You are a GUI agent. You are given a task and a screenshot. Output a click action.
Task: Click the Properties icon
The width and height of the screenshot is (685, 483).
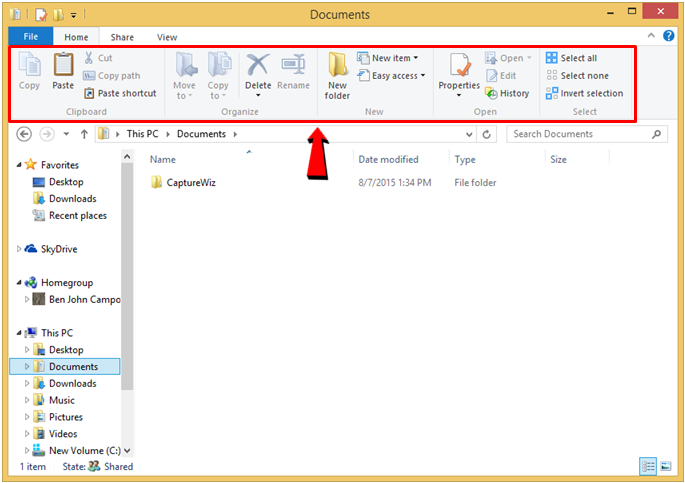[x=460, y=65]
